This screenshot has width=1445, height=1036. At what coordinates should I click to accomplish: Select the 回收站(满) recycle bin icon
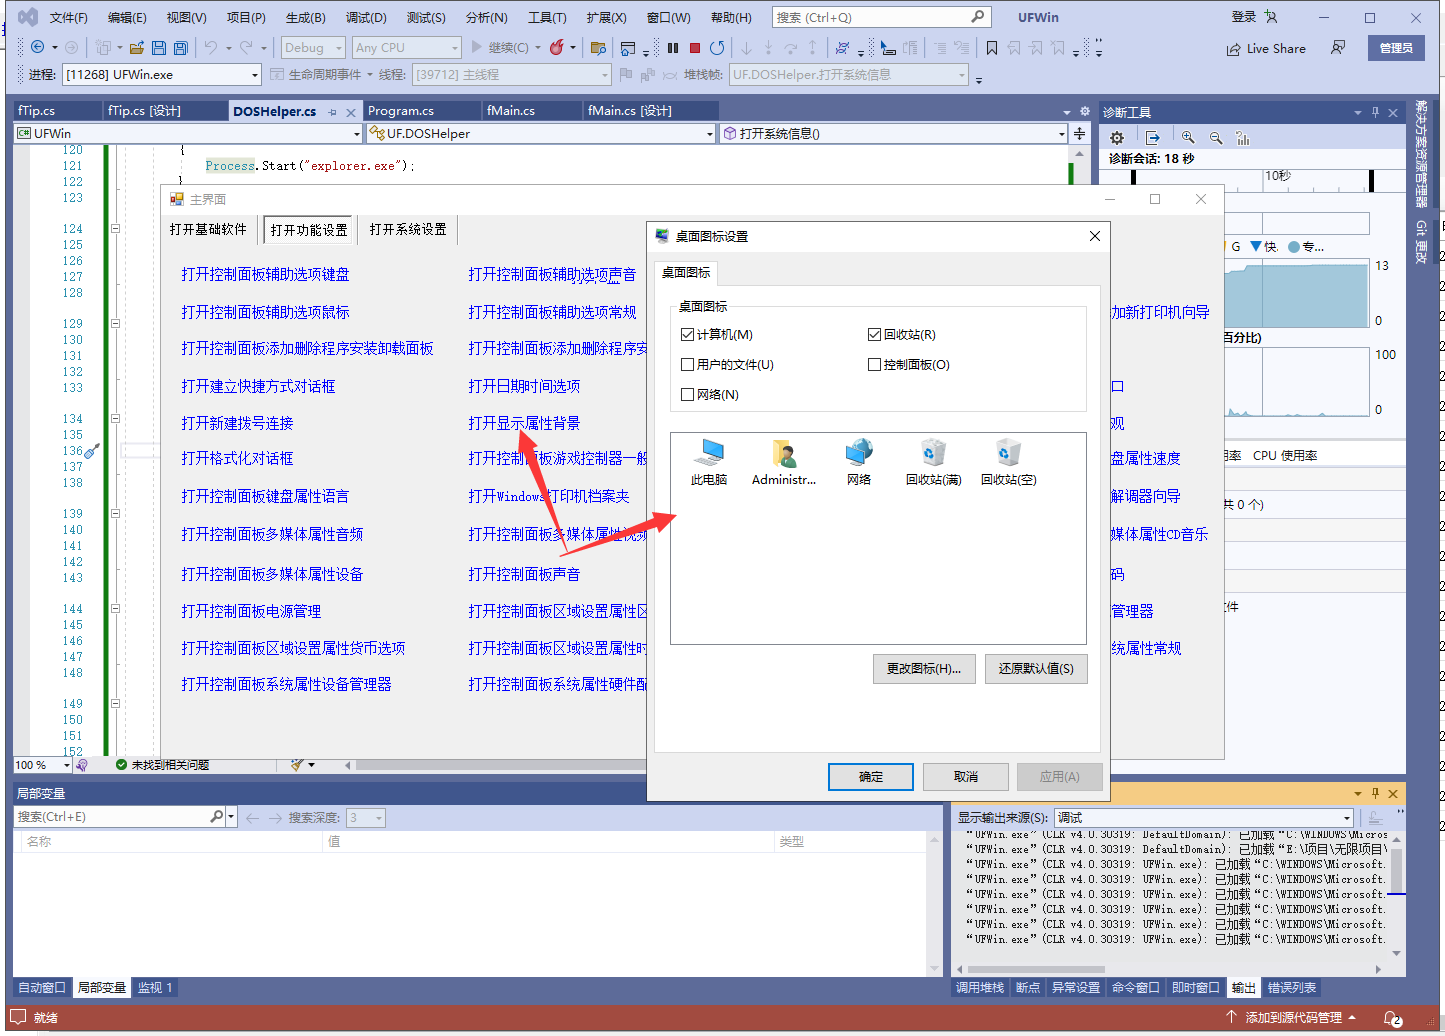click(933, 463)
